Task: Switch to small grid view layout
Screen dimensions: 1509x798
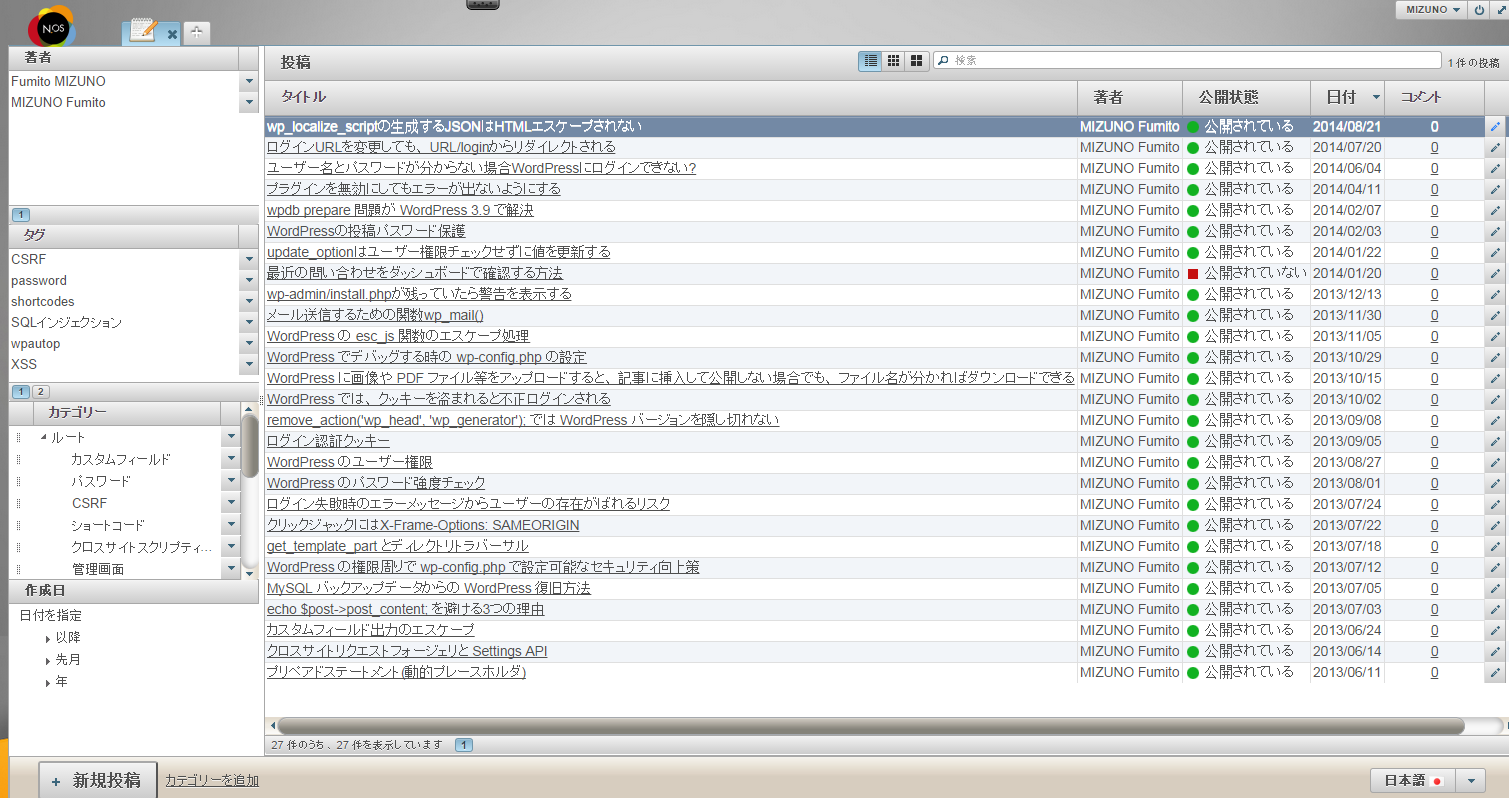Action: click(894, 61)
